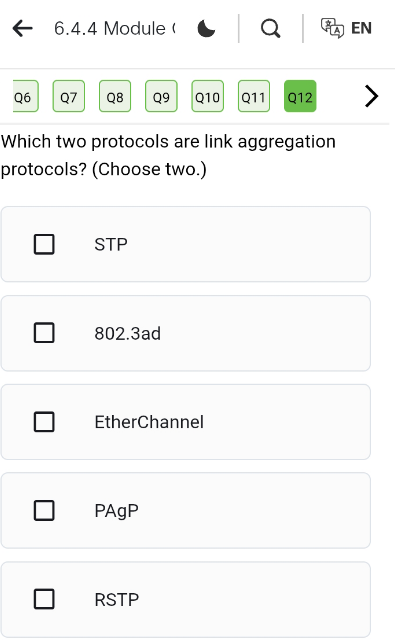Toggle dark mode with the moon icon

(206, 29)
